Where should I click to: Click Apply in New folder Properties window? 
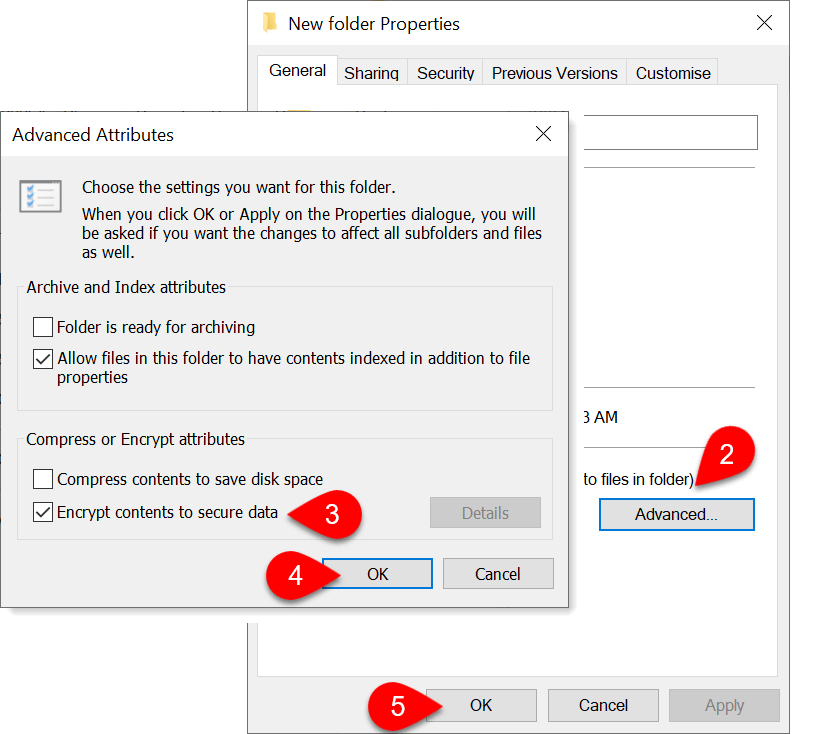click(x=724, y=705)
